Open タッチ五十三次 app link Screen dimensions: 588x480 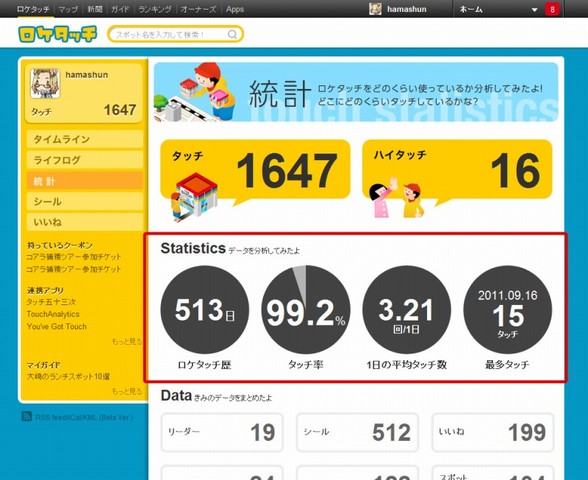(x=51, y=302)
